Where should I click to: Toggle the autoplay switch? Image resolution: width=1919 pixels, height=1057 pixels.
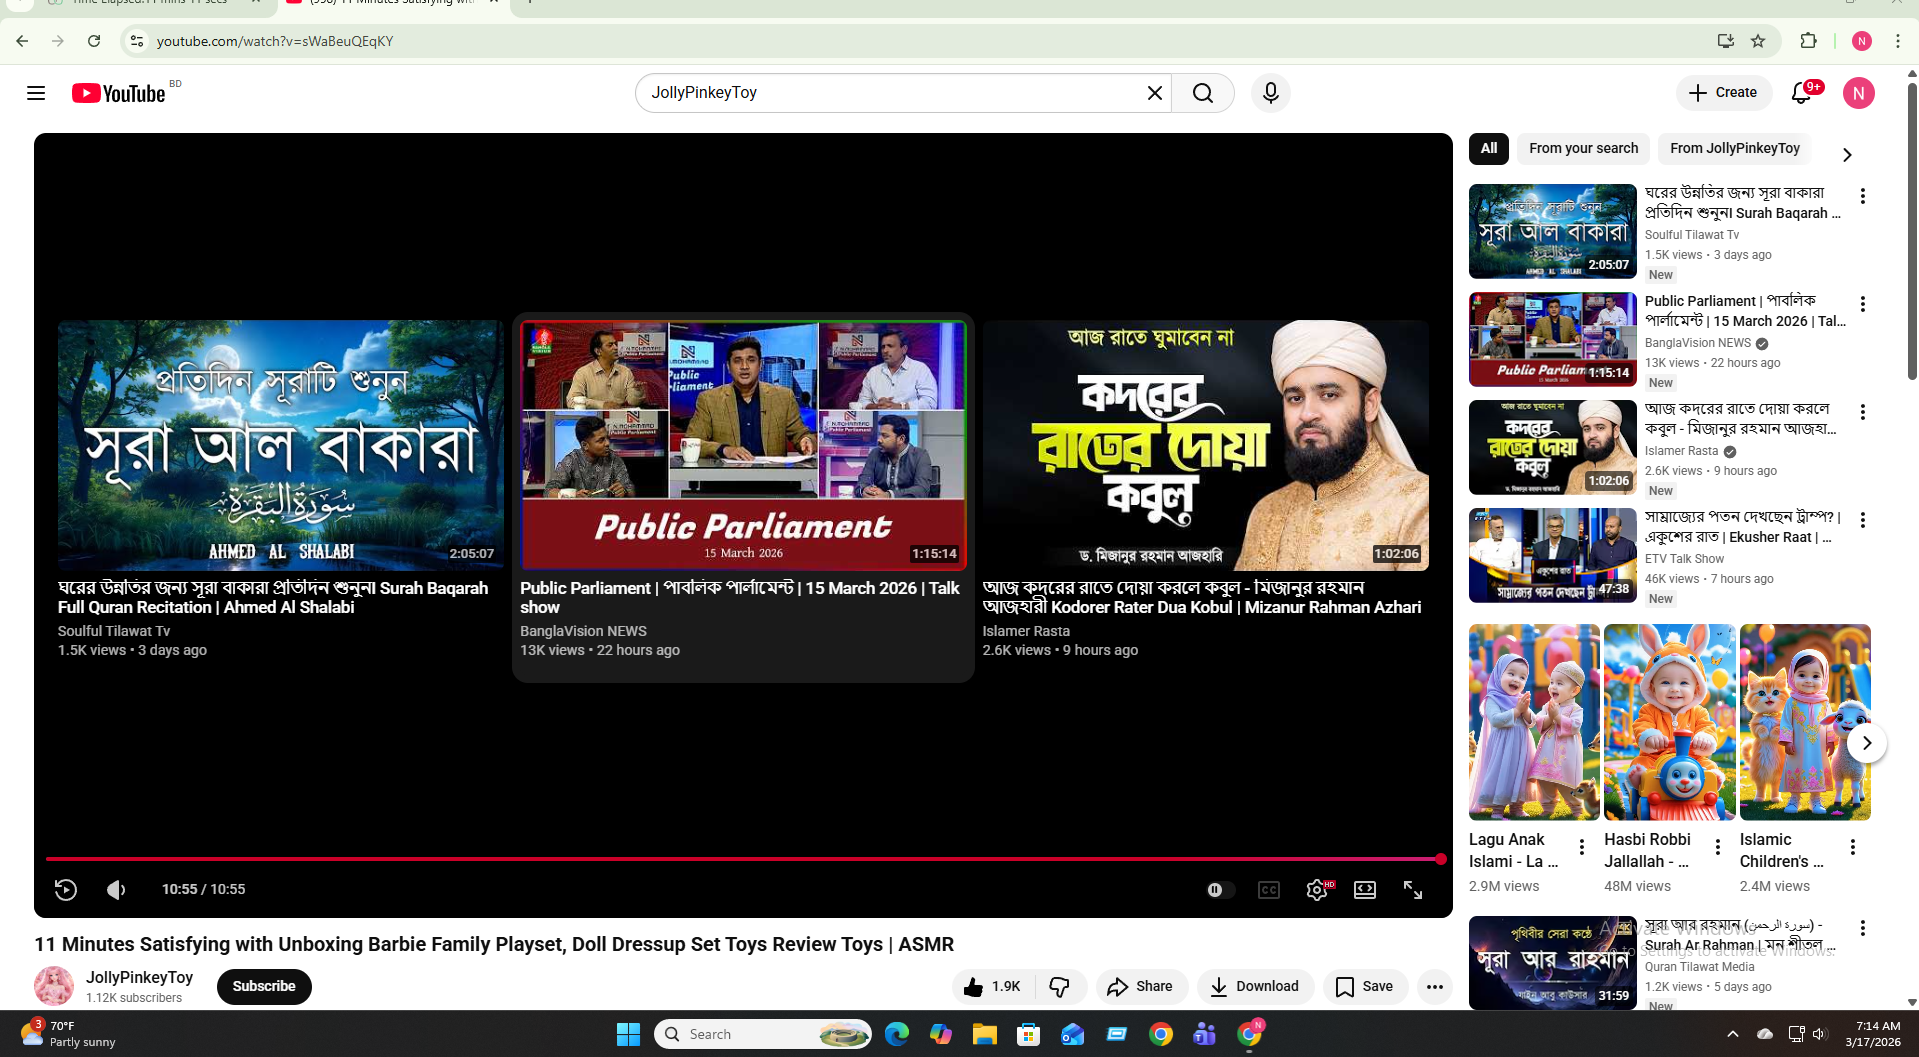(x=1219, y=890)
